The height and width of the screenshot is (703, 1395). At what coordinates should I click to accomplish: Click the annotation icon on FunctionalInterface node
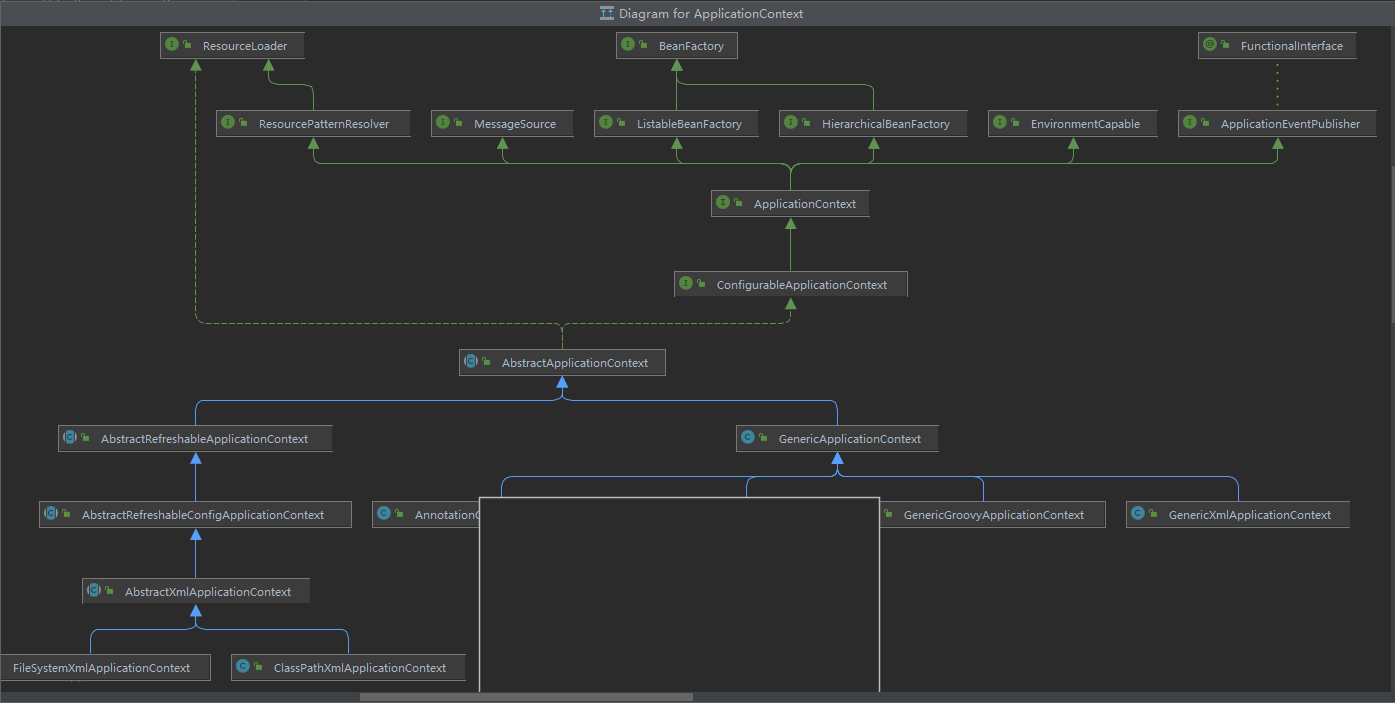(x=1210, y=45)
